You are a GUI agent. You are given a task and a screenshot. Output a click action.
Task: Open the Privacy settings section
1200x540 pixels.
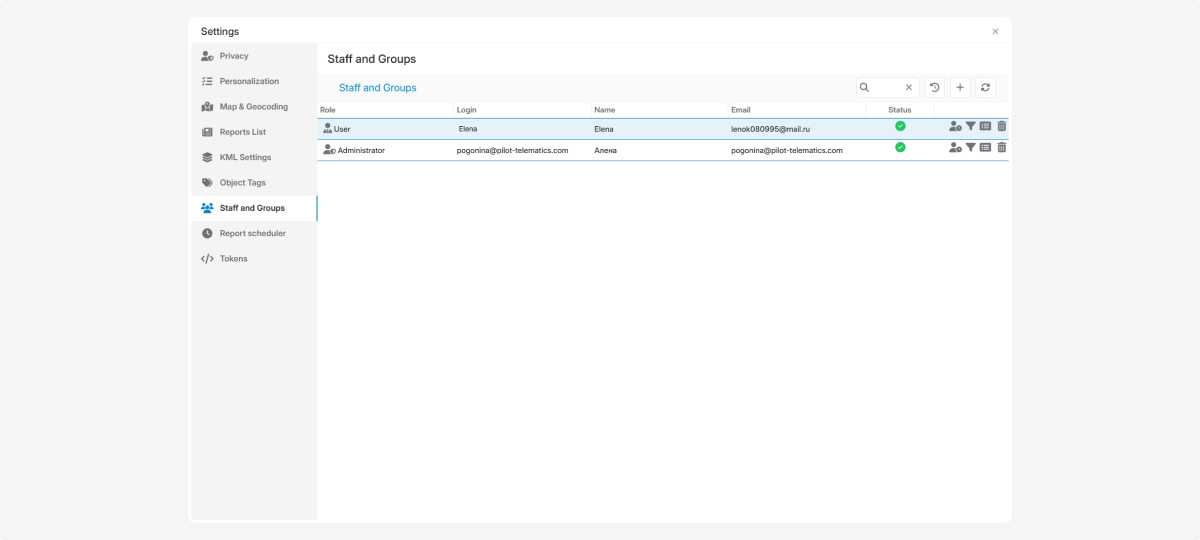point(234,56)
